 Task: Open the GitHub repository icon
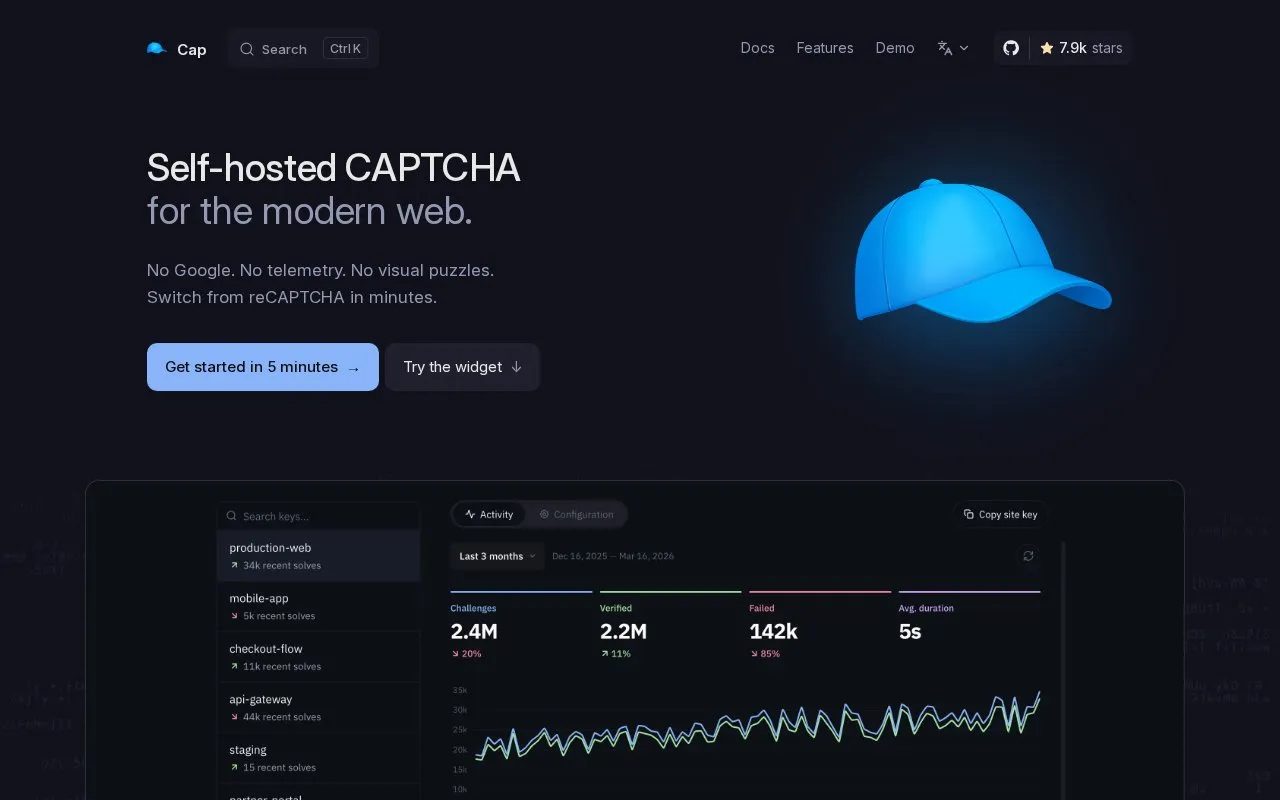click(1011, 48)
